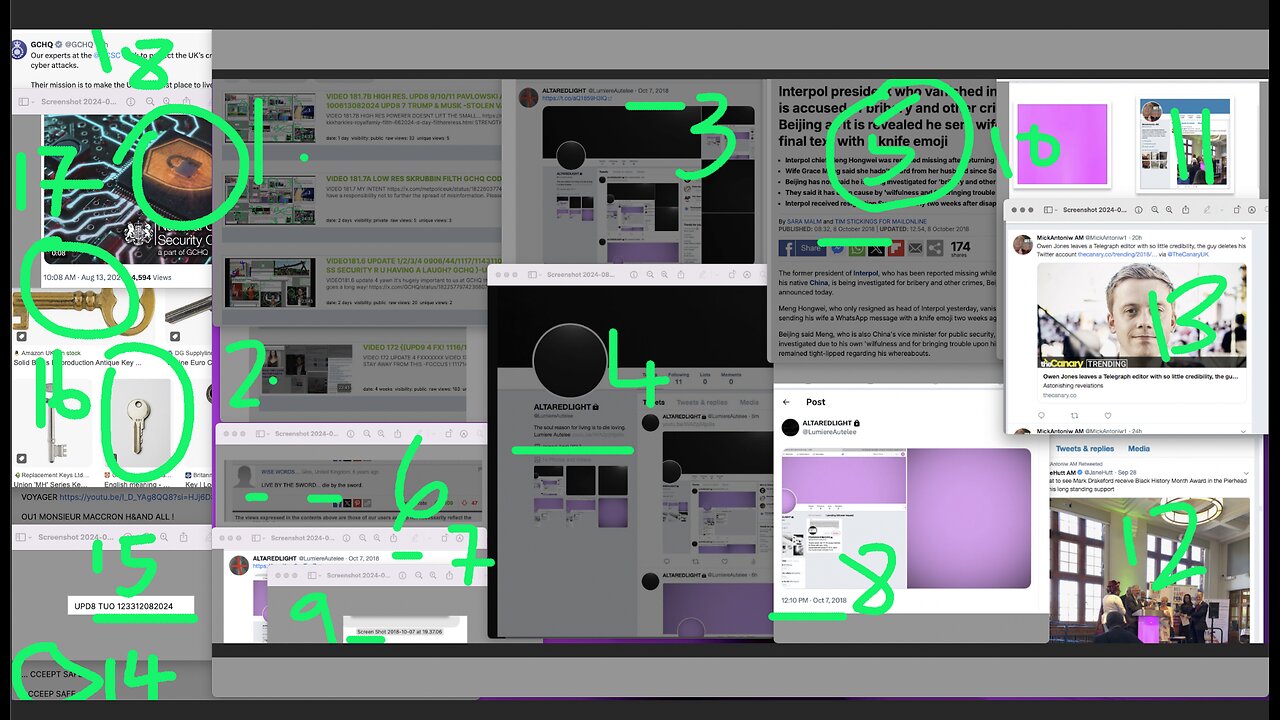
Task: Zoom out in ALTAREDLIGHT profile Preview window
Action: [650, 275]
